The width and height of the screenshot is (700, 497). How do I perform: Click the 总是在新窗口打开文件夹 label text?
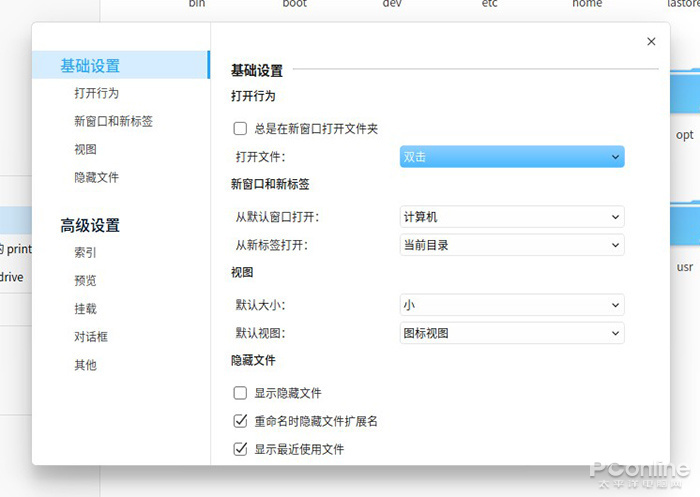tap(316, 129)
